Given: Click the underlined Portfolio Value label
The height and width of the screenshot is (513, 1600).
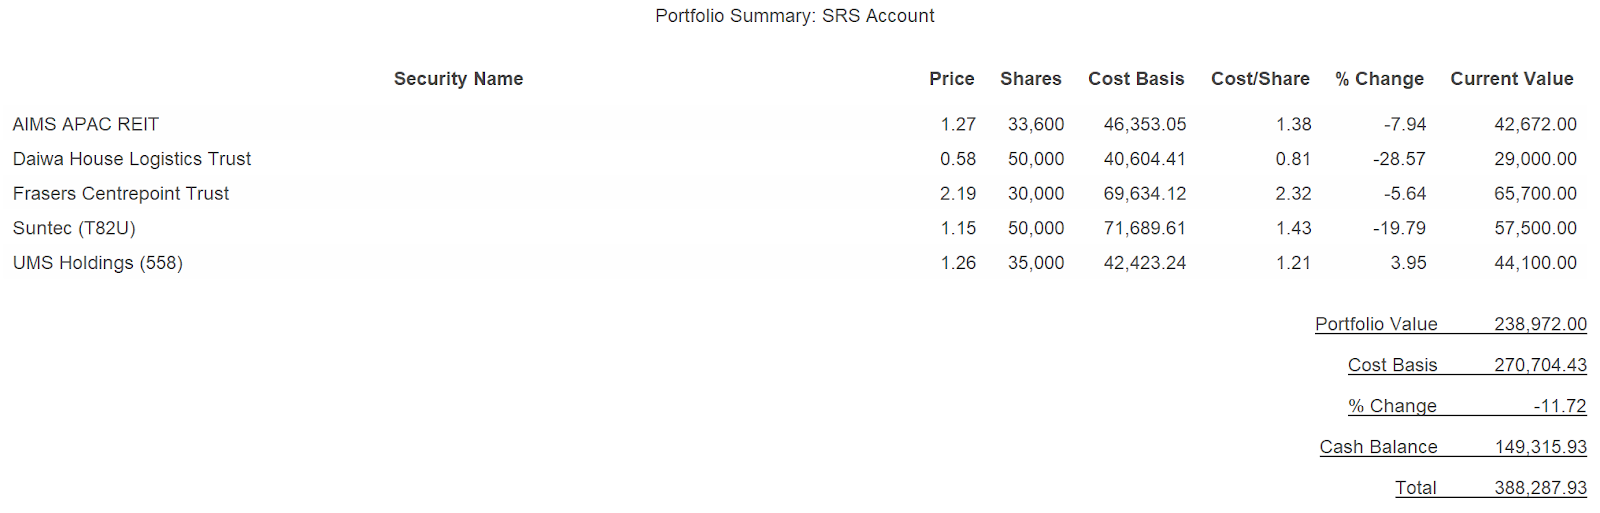Looking at the screenshot, I should tap(1376, 324).
